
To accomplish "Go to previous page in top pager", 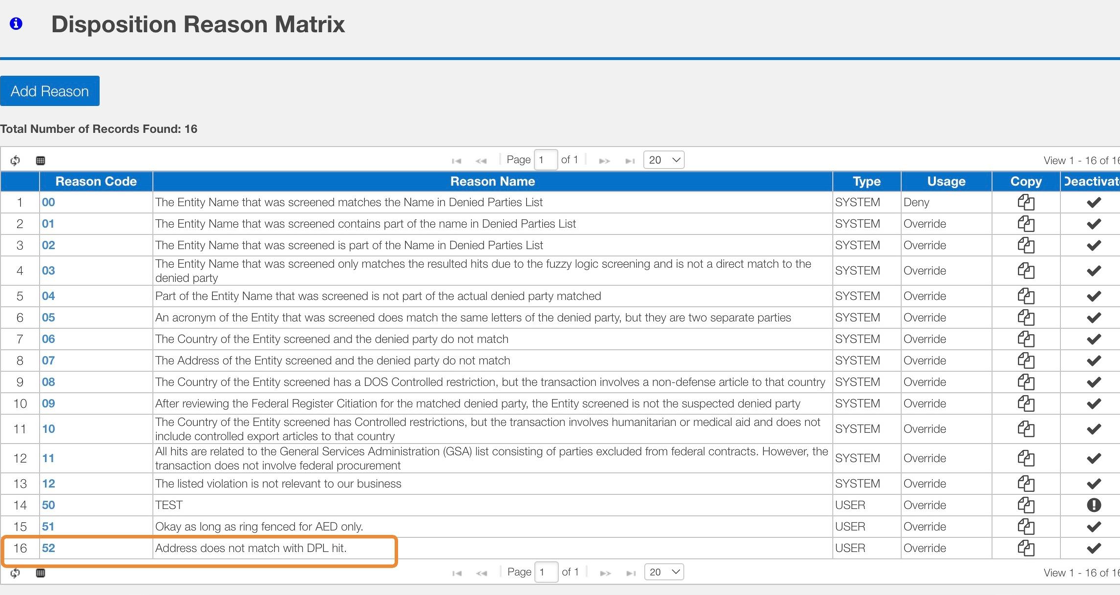I will 481,161.
